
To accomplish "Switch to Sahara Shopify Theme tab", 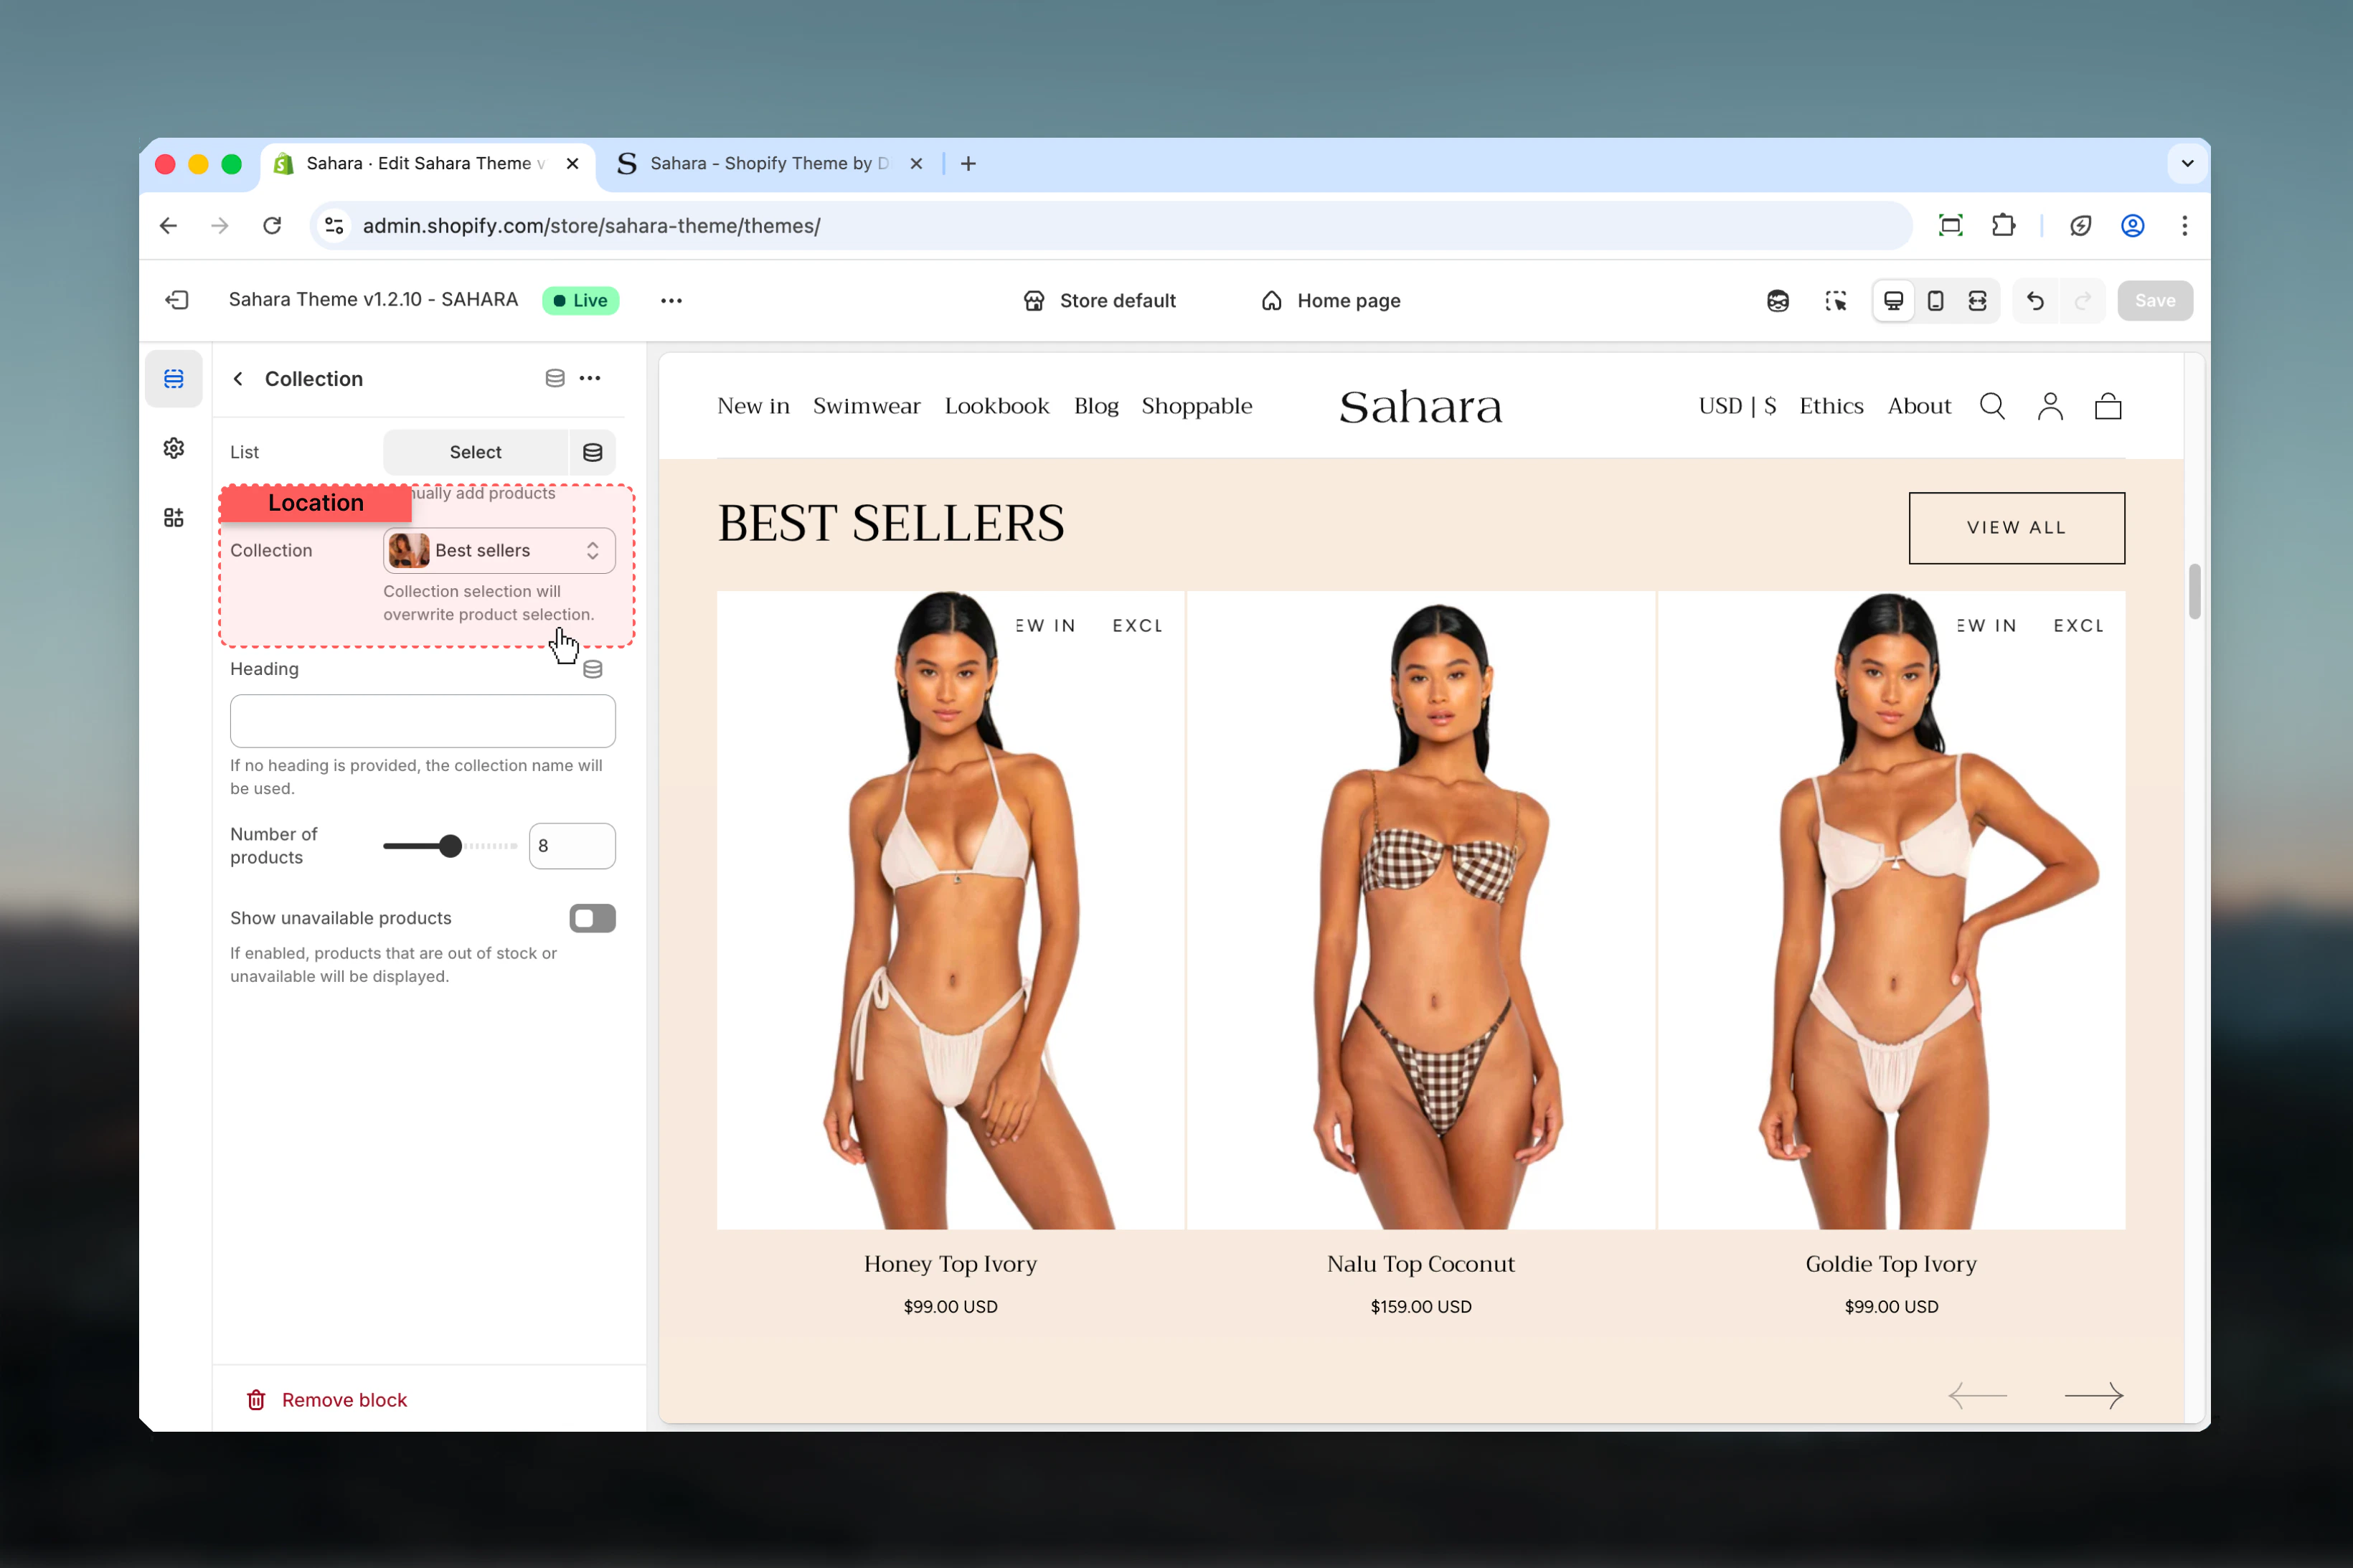I will [x=770, y=164].
